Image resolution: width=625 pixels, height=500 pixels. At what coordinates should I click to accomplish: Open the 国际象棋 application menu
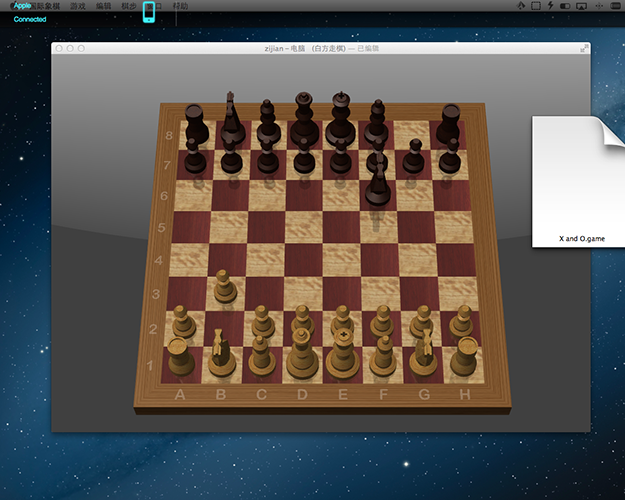[46, 6]
